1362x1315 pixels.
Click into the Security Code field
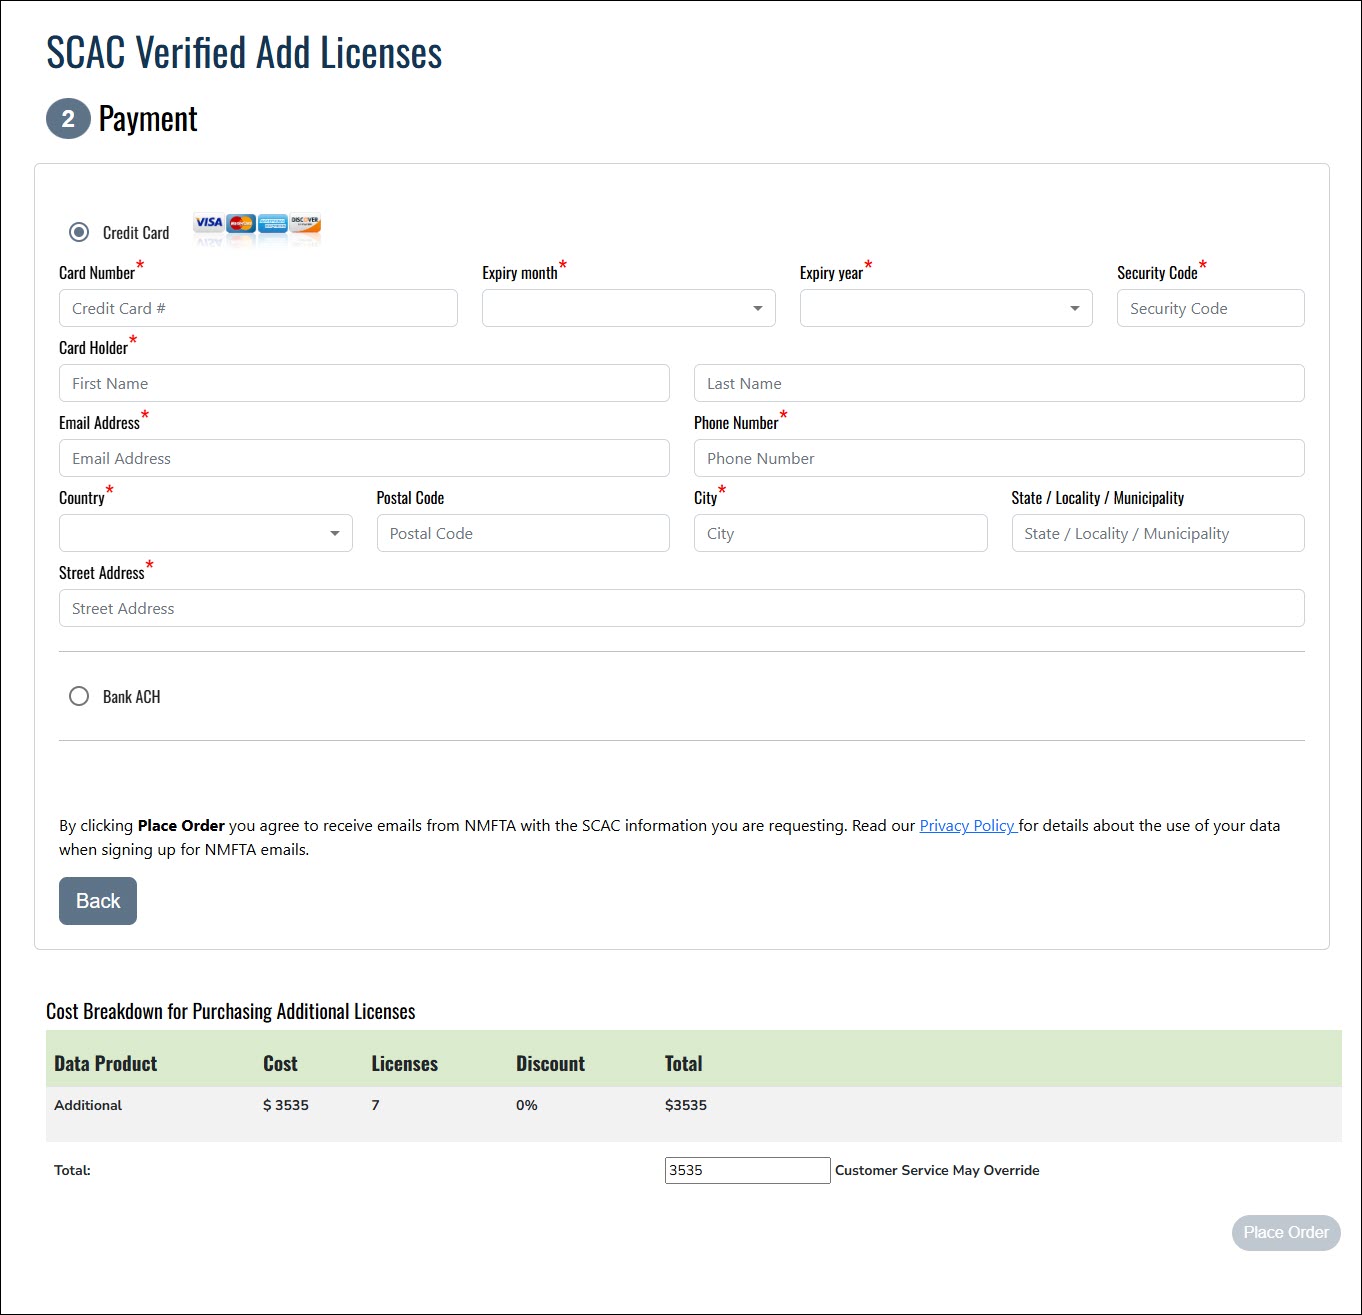pos(1210,308)
